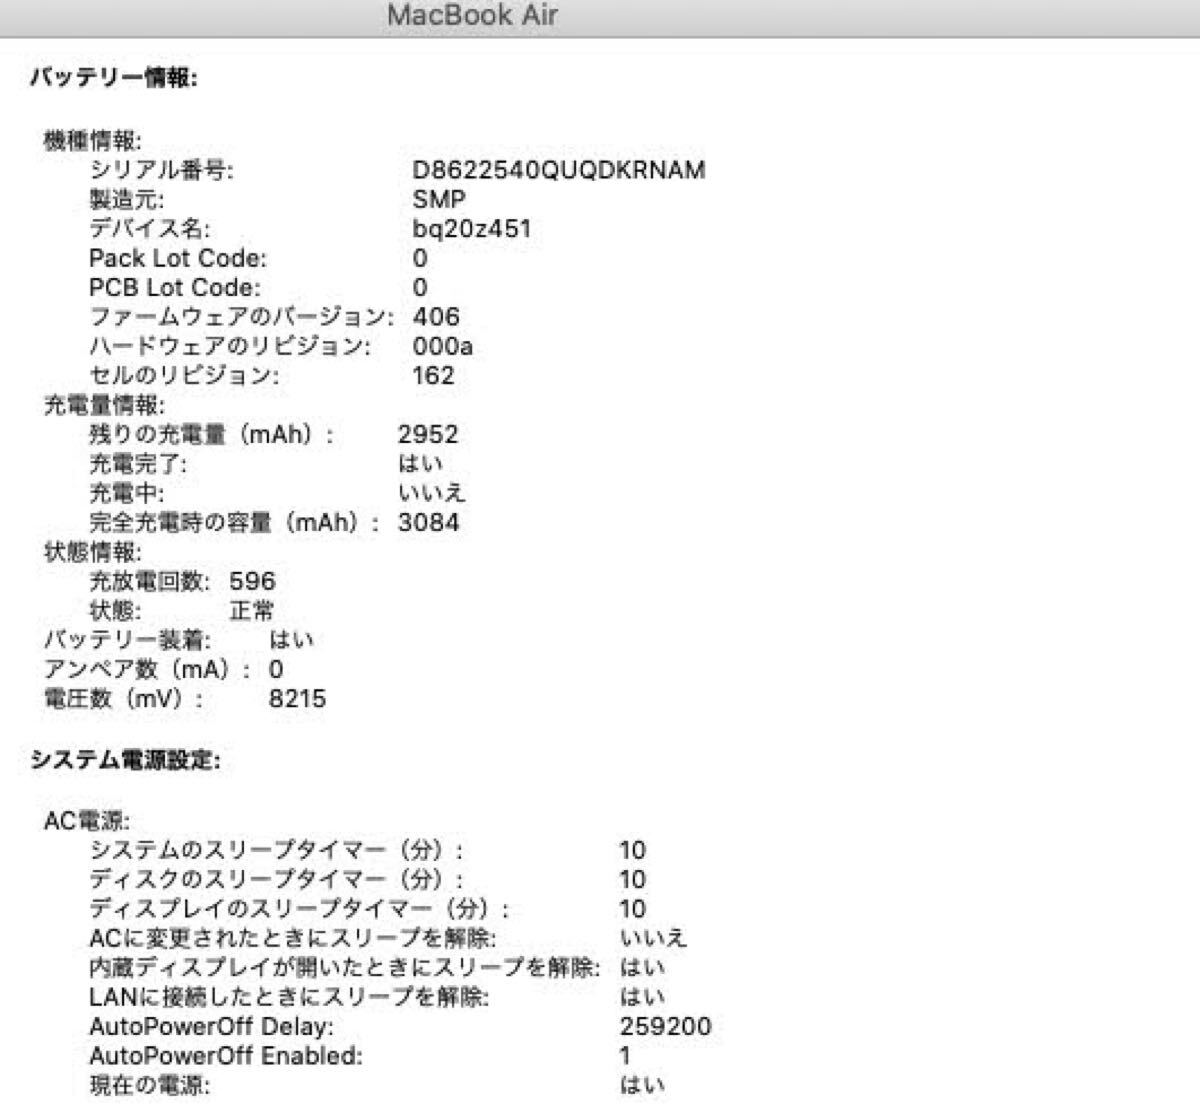Select AutoPowerOff Delay value 259200
Viewport: 1200px width, 1106px height.
coord(665,1026)
